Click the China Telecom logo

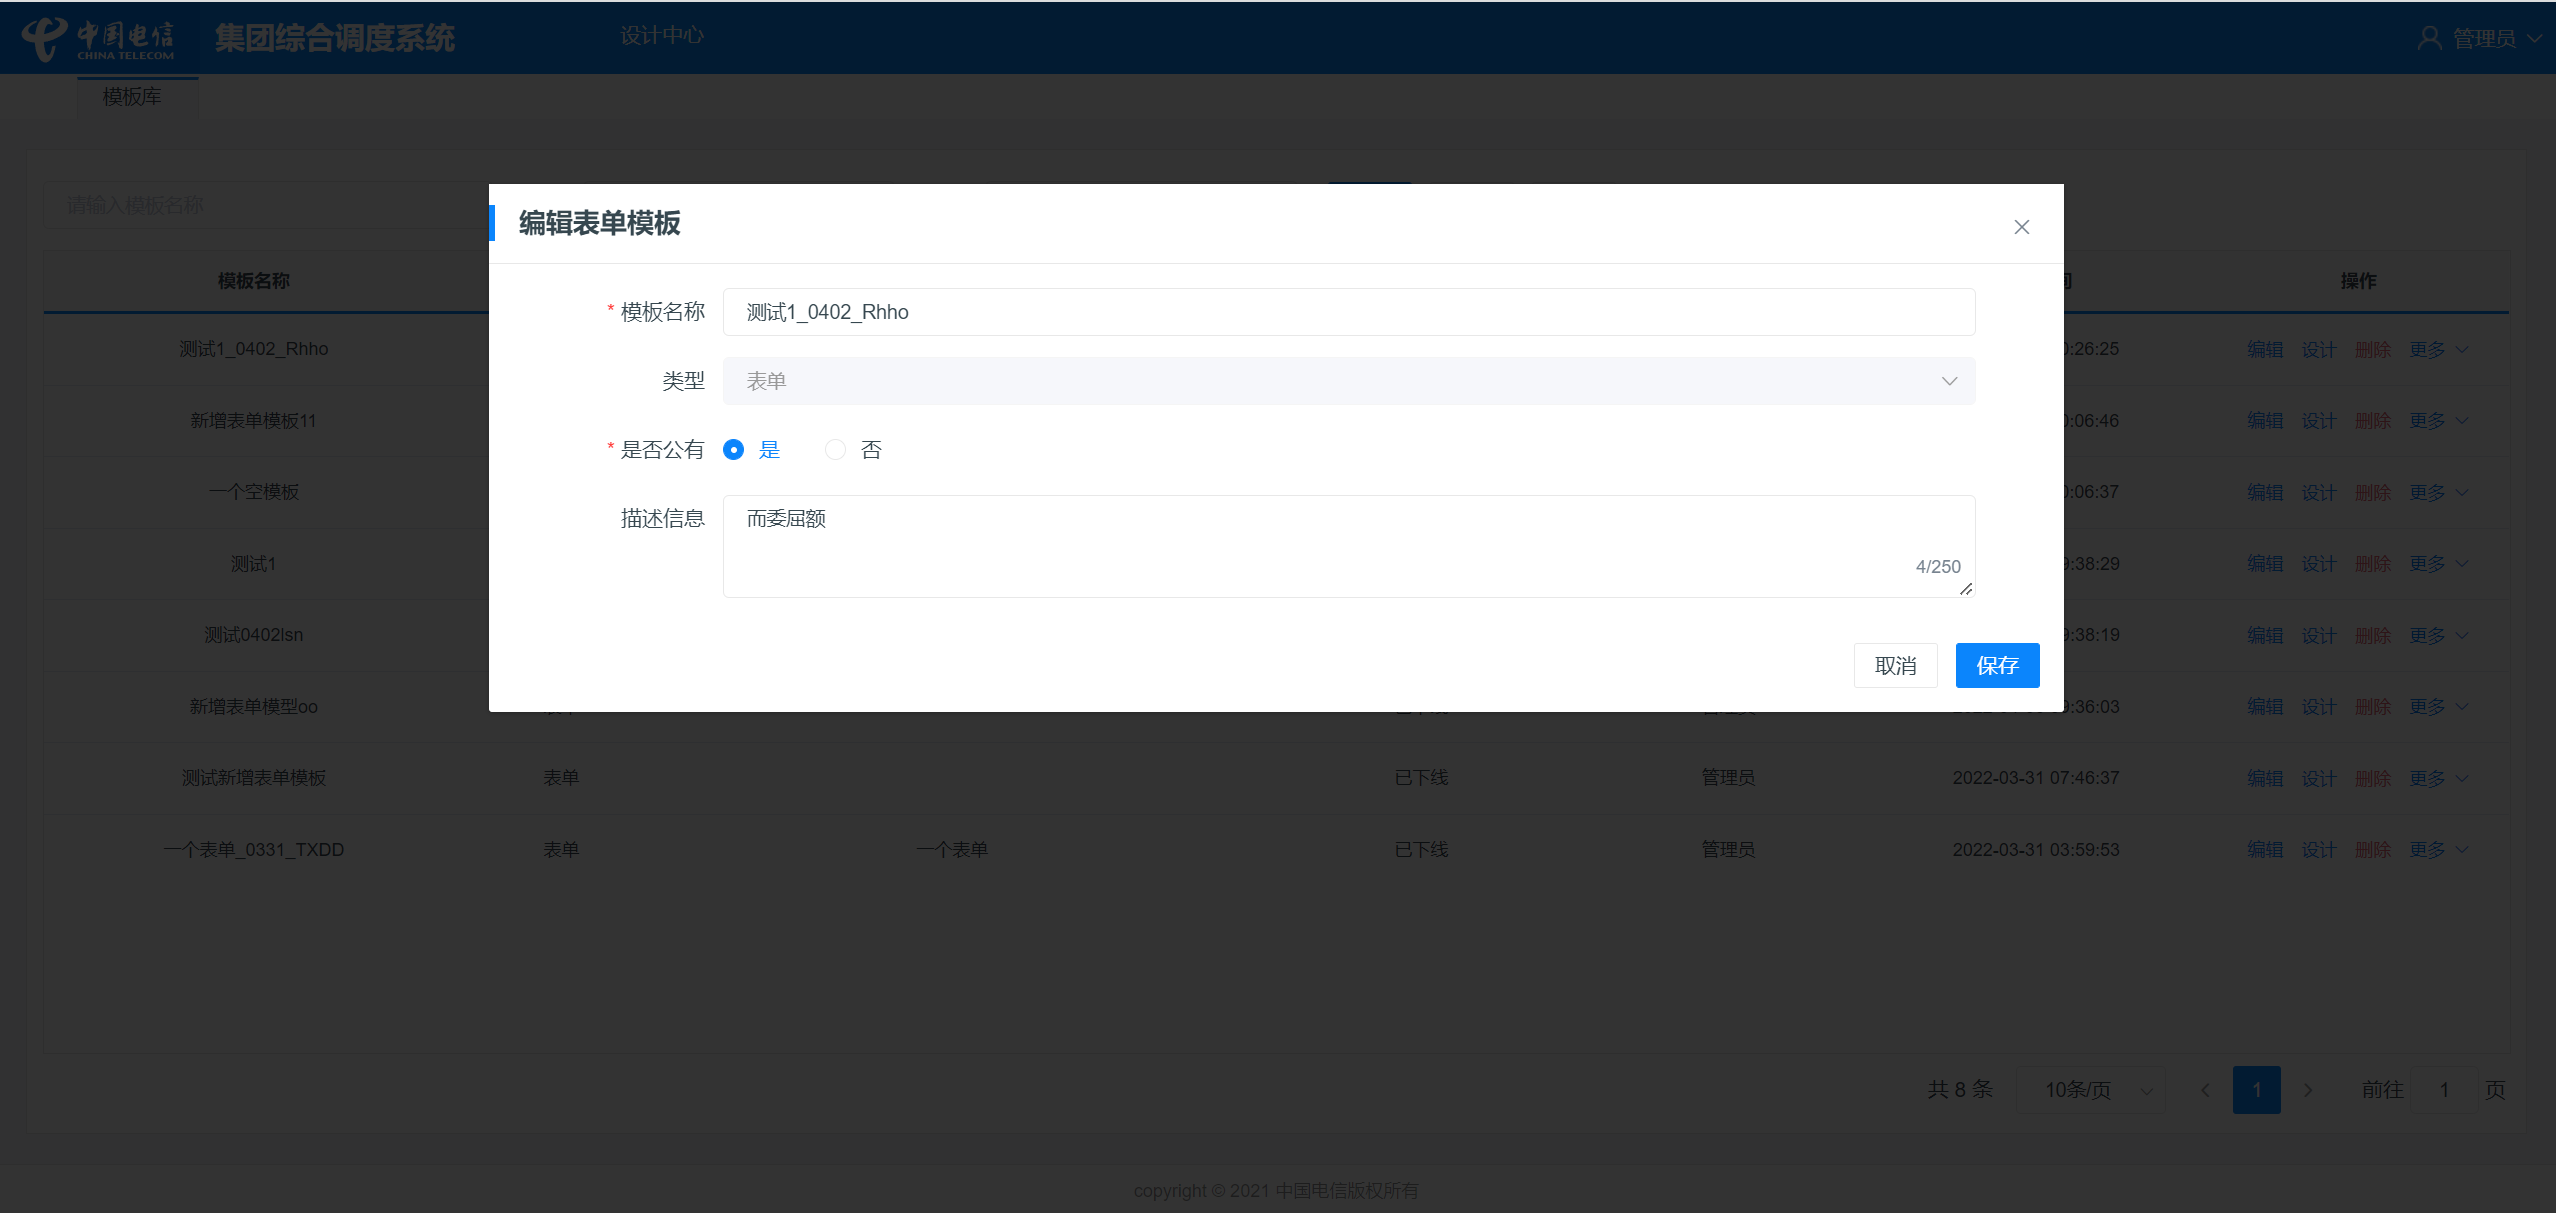pos(98,38)
